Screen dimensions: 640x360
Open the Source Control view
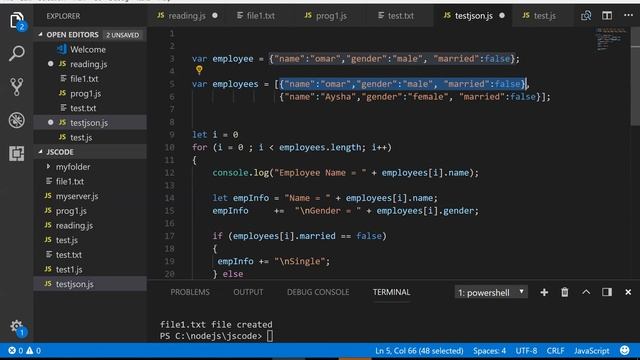coord(16,87)
